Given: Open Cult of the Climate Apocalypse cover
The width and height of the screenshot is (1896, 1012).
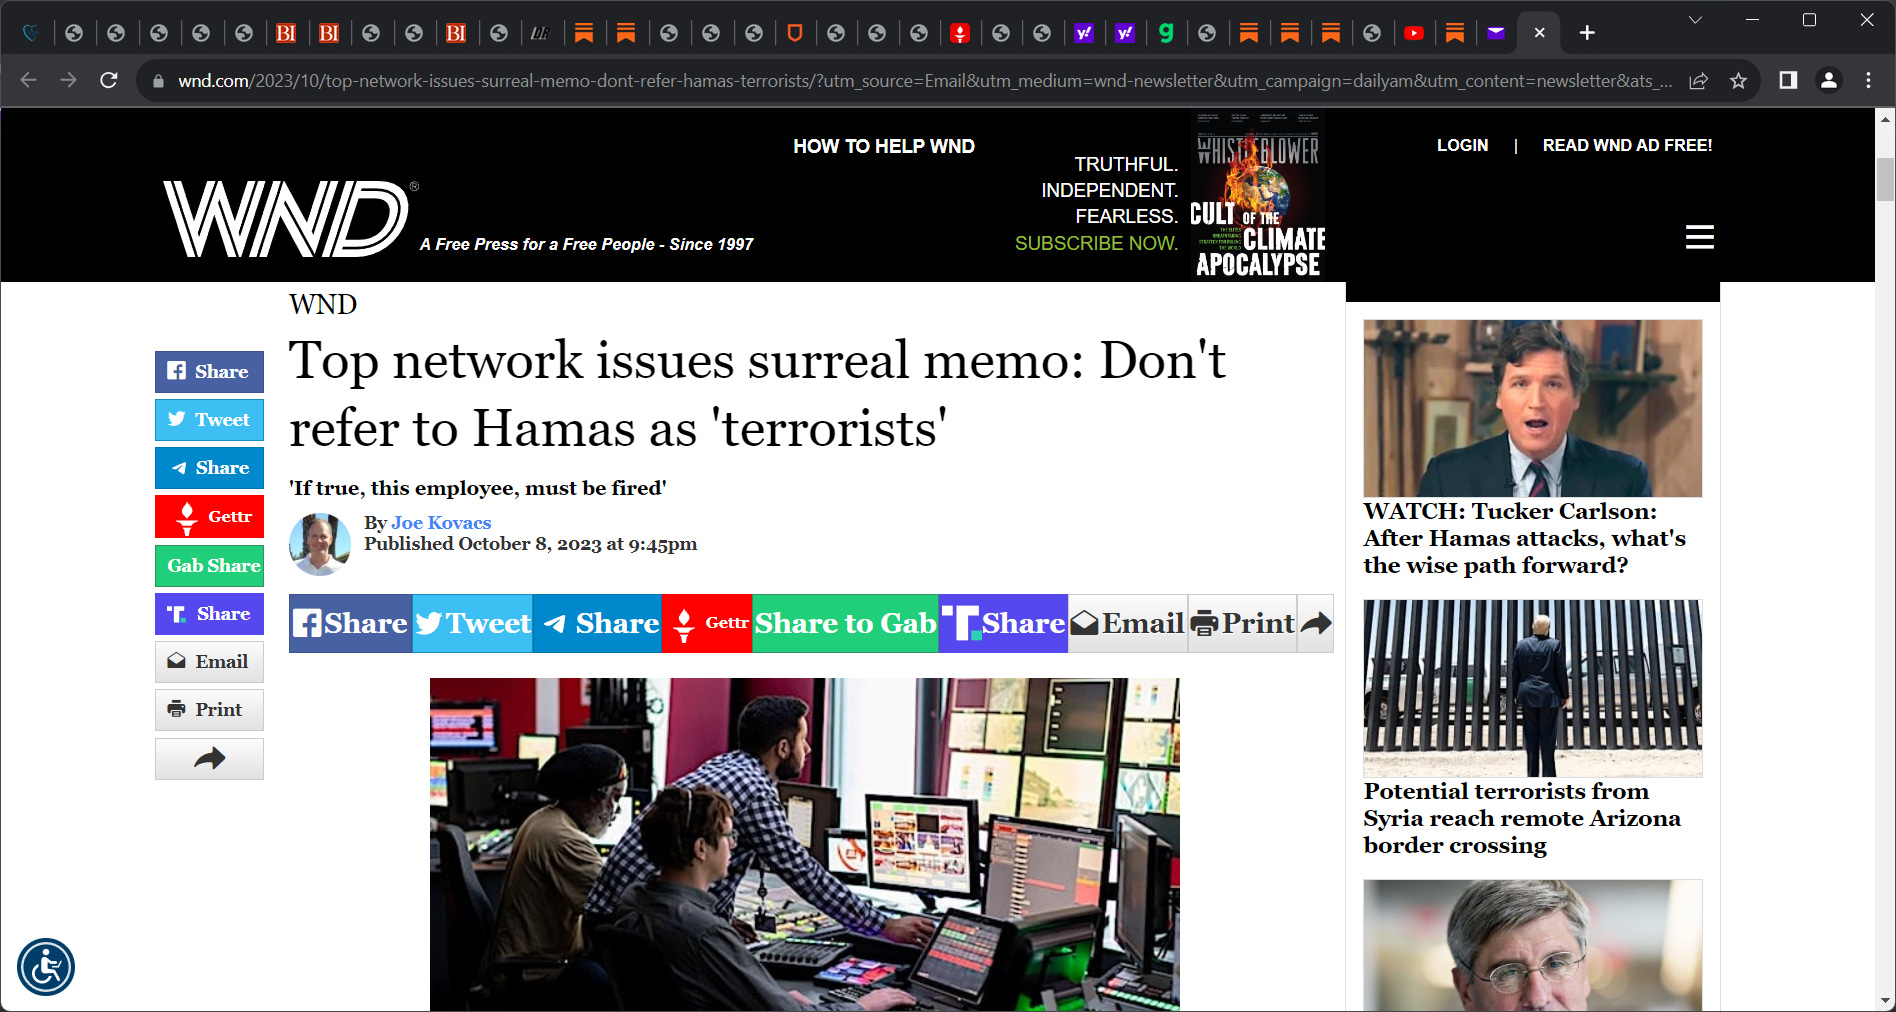Looking at the screenshot, I should 1258,195.
